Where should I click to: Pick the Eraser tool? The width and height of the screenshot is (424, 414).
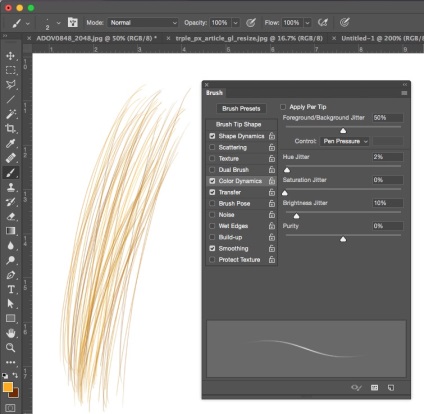(x=10, y=217)
